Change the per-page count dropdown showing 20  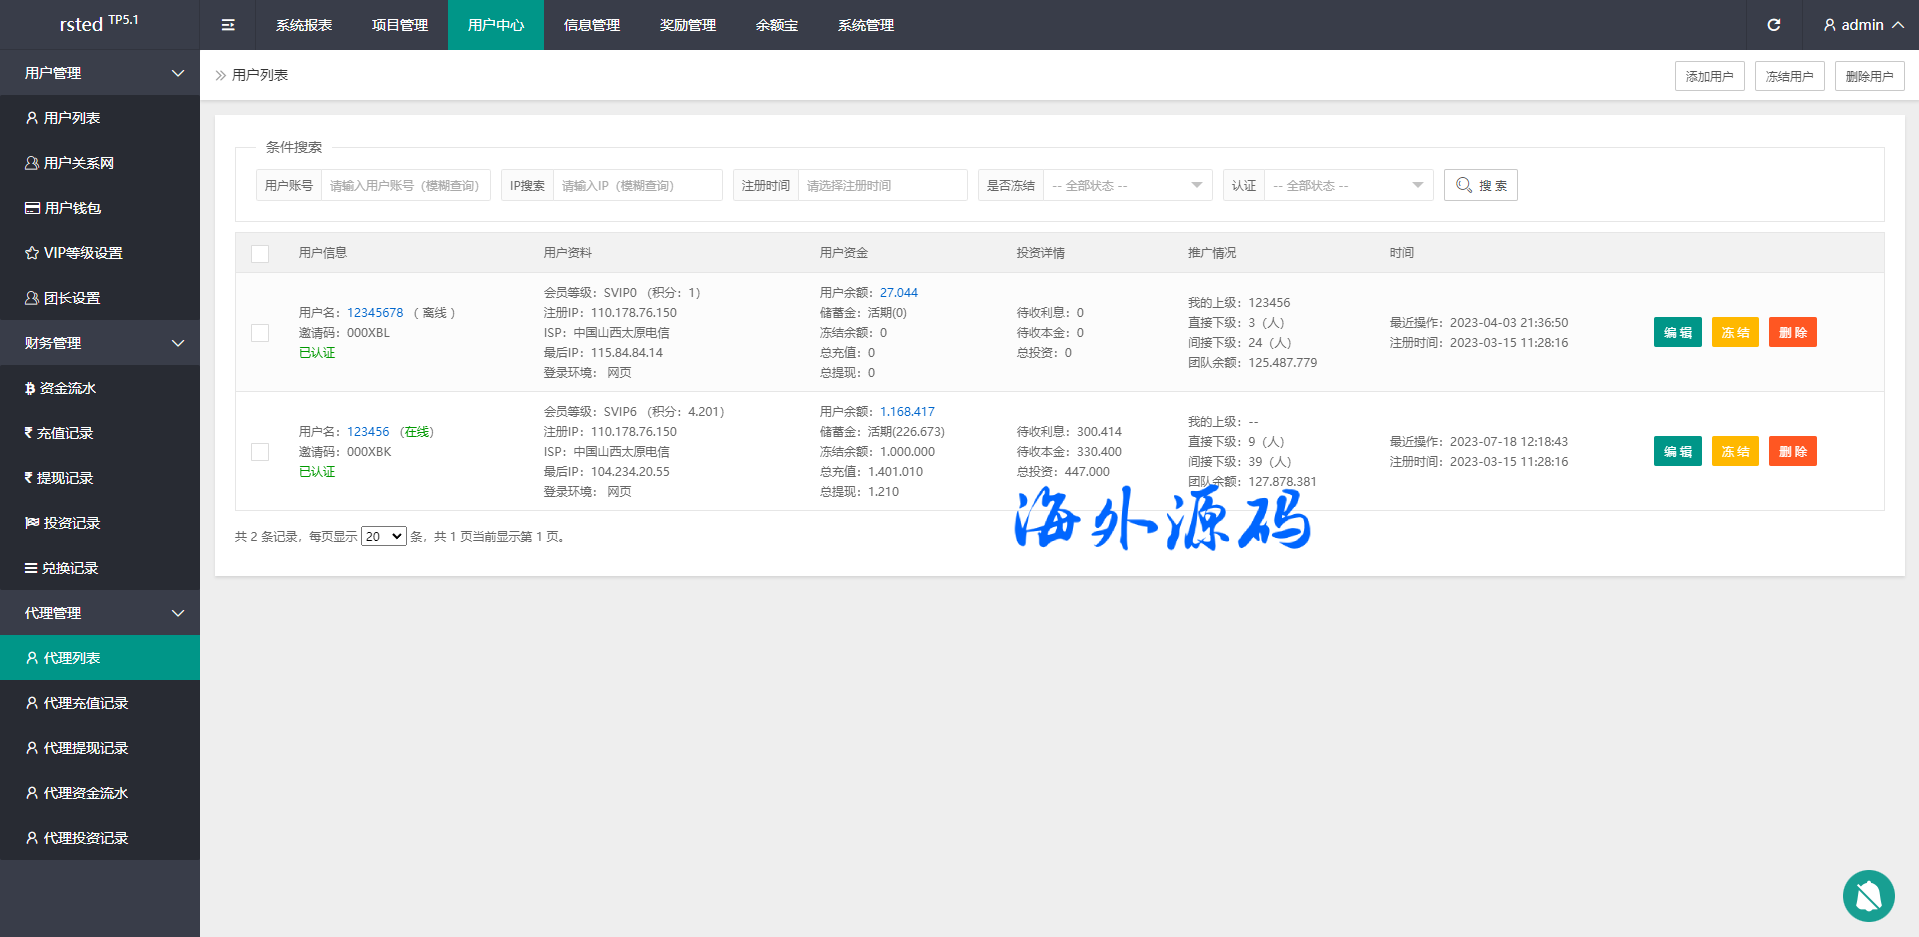(x=383, y=537)
